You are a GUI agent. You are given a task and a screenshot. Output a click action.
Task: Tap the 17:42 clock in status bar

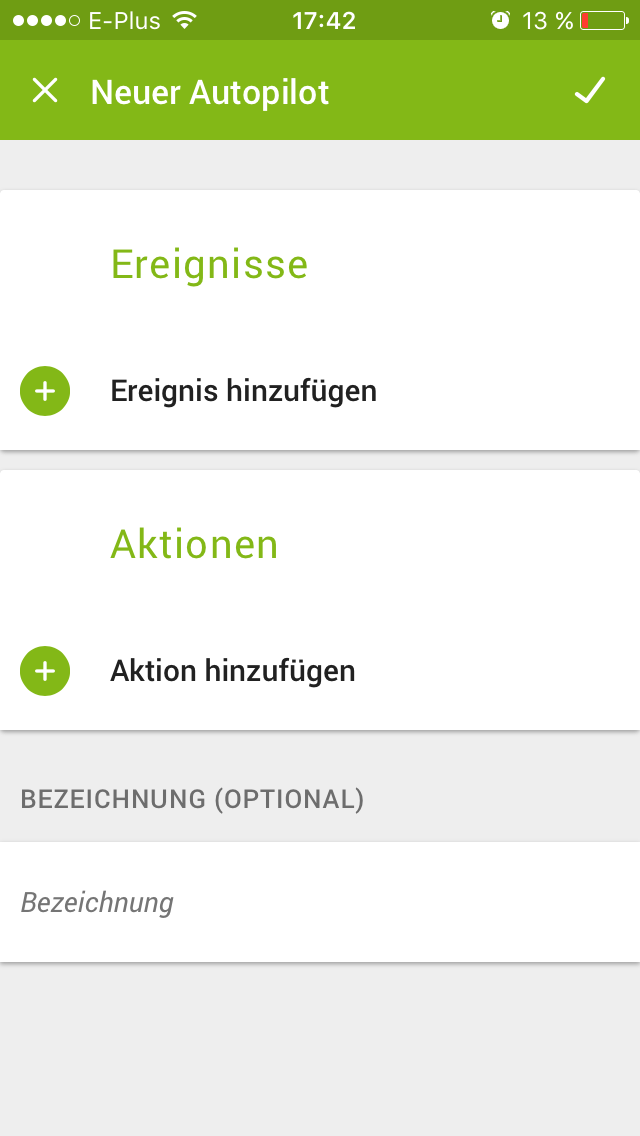pyautogui.click(x=324, y=20)
